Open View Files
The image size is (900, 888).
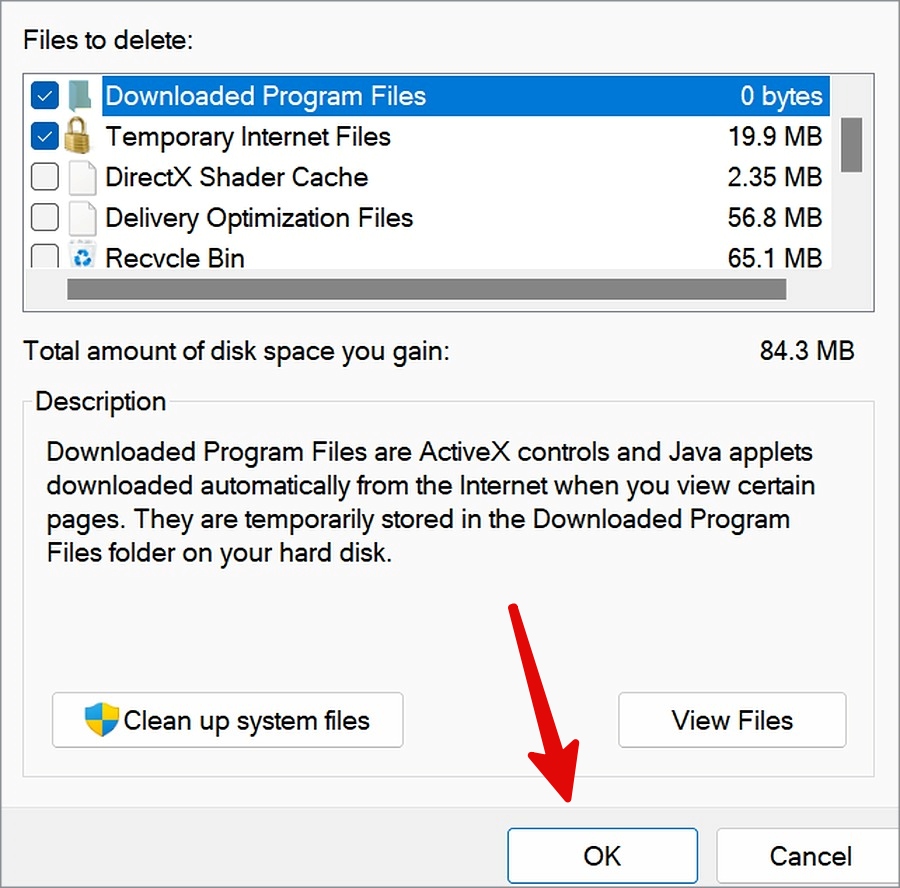tap(732, 720)
